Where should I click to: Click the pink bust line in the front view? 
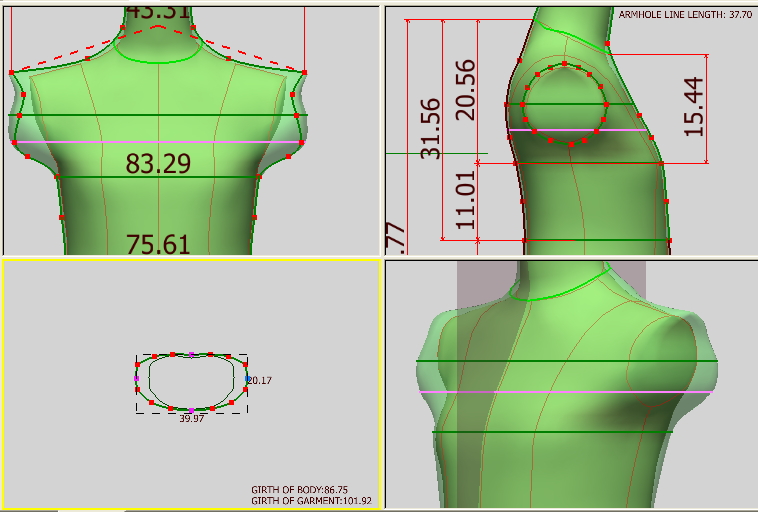(x=158, y=142)
